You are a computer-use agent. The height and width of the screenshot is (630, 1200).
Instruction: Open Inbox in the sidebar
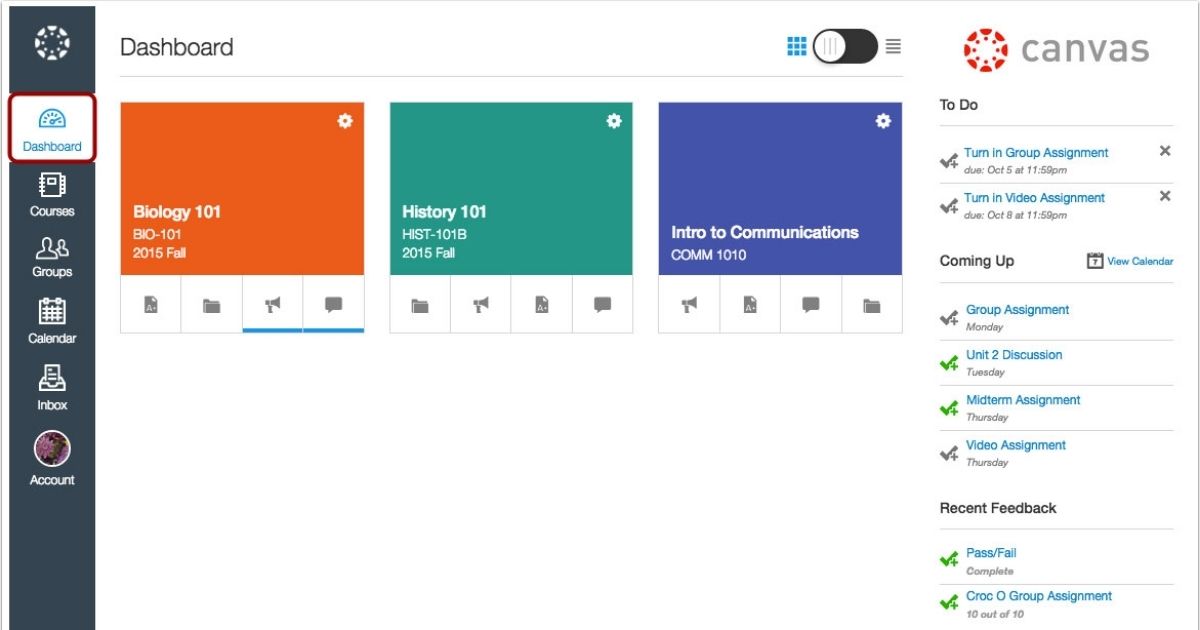tap(52, 387)
